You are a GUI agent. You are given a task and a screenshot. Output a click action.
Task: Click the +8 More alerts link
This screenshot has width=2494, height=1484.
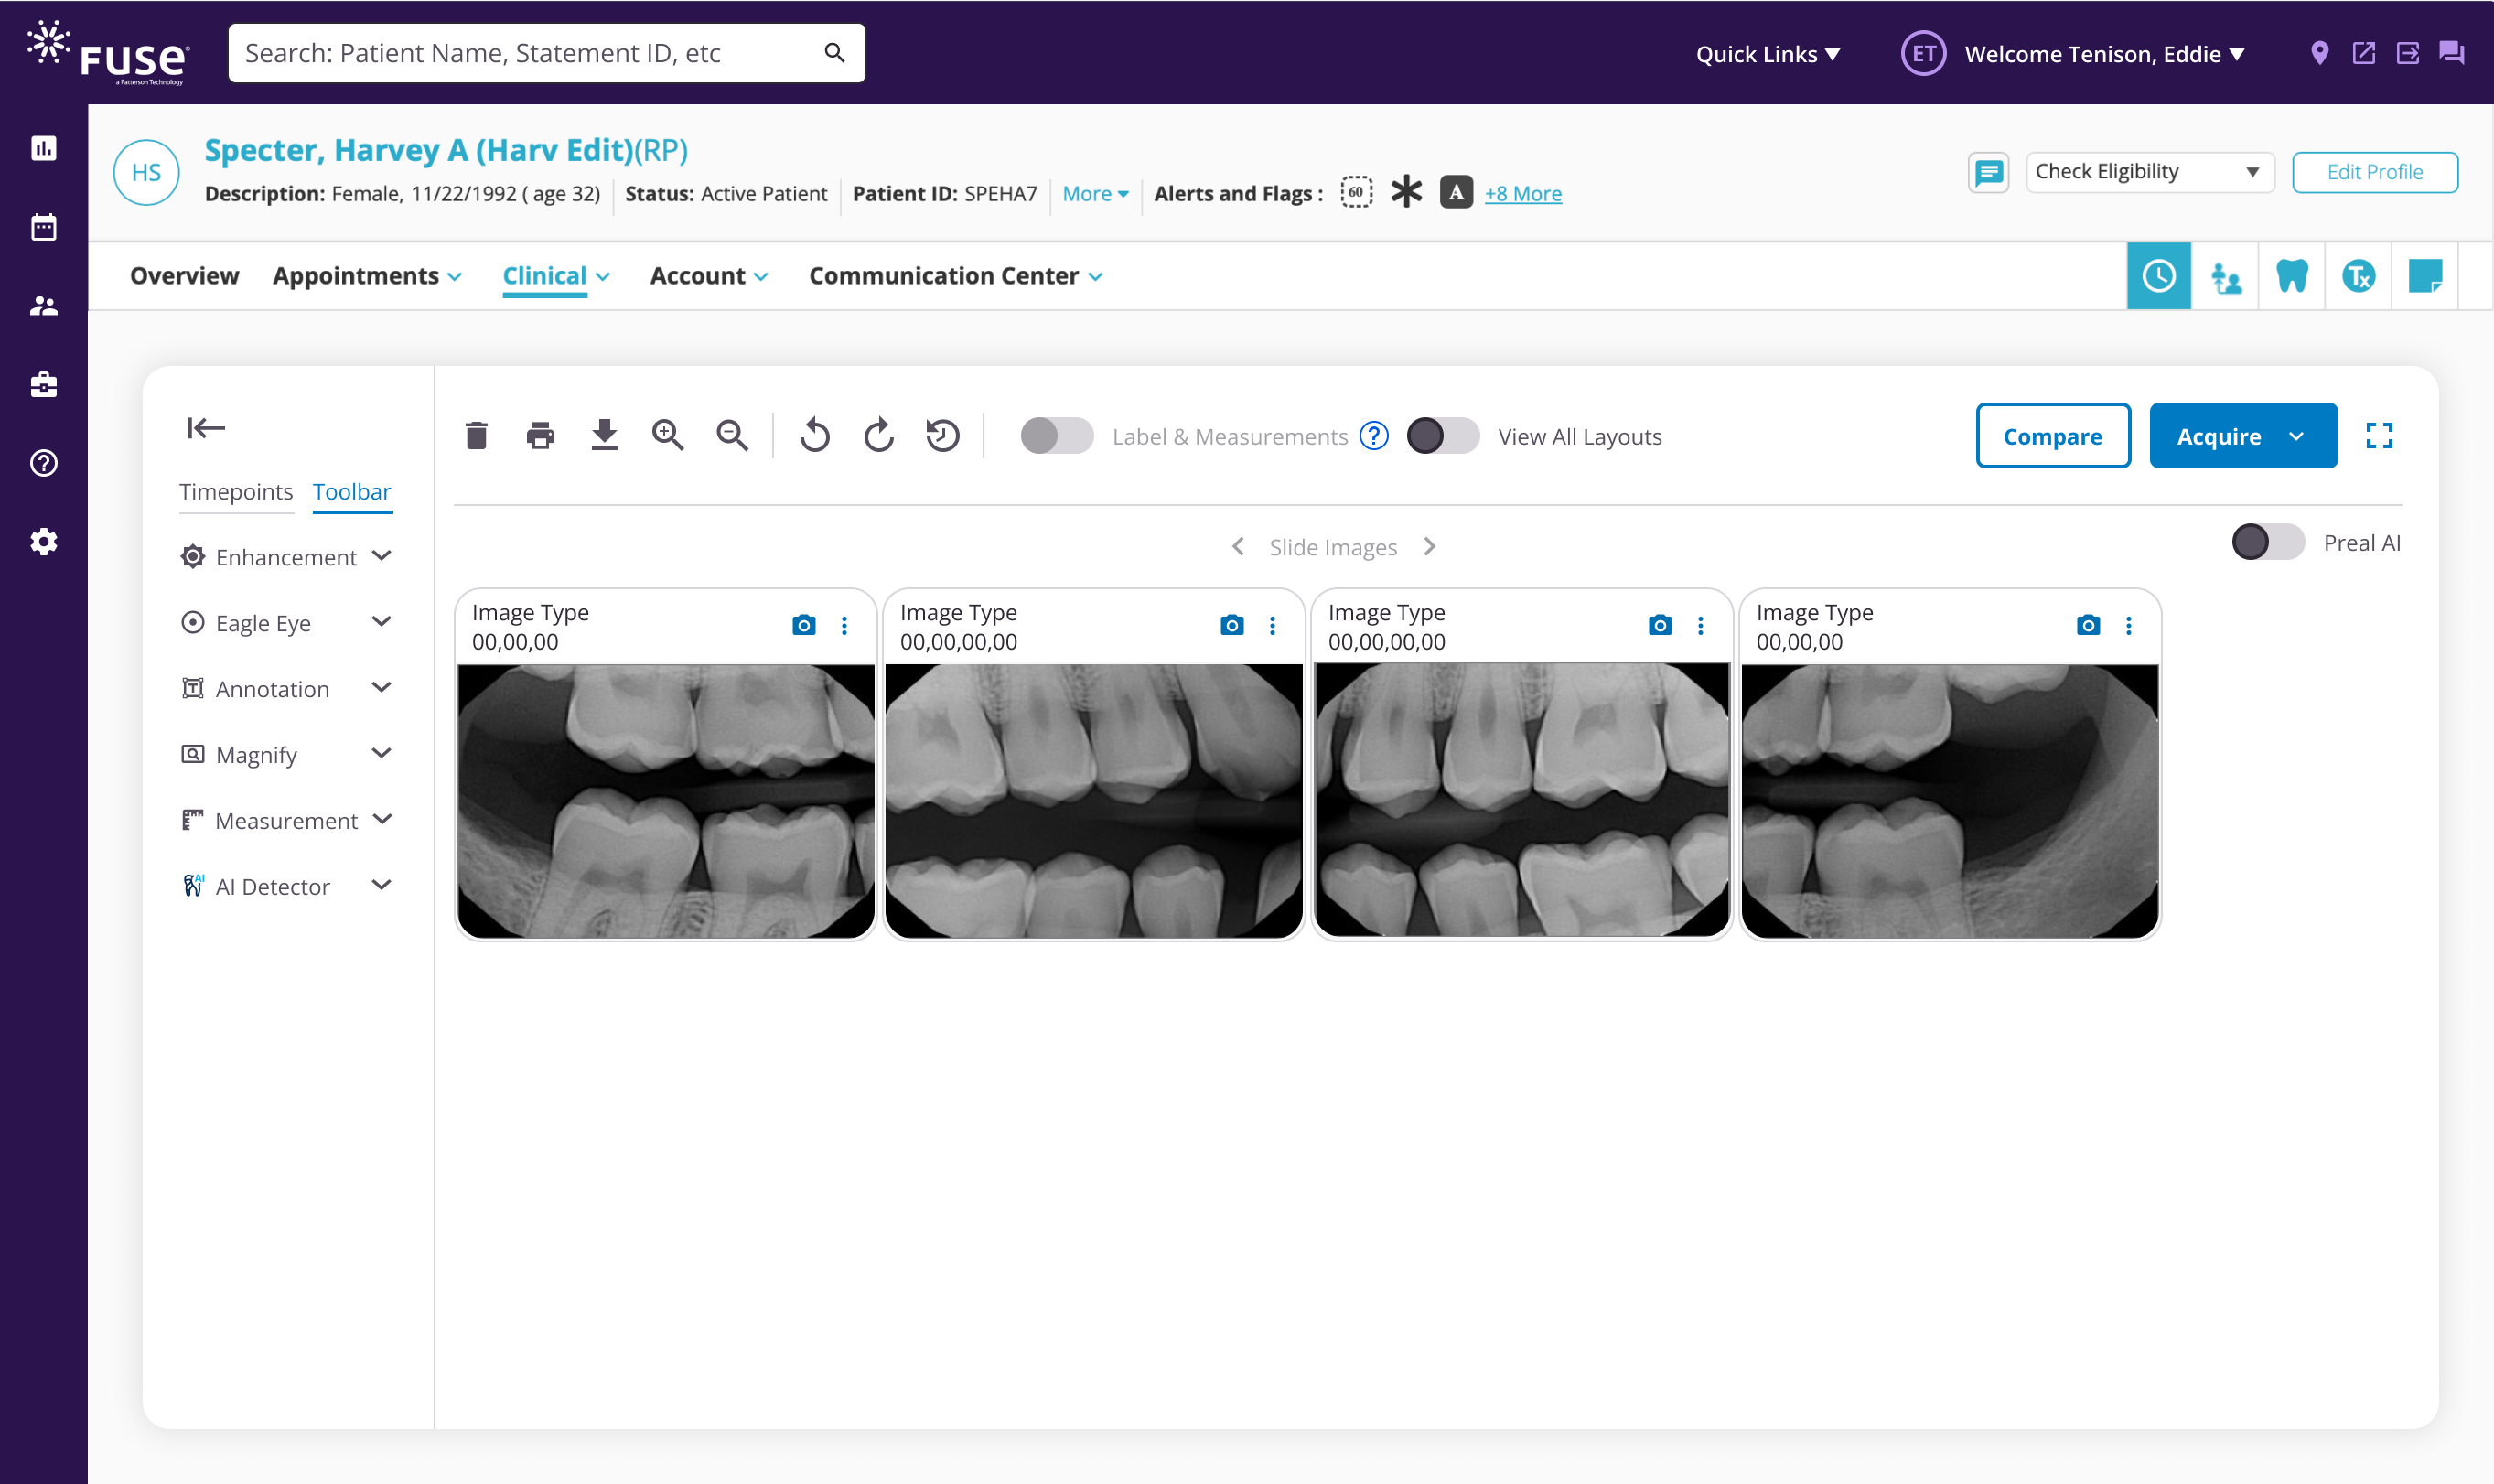[x=1522, y=194]
